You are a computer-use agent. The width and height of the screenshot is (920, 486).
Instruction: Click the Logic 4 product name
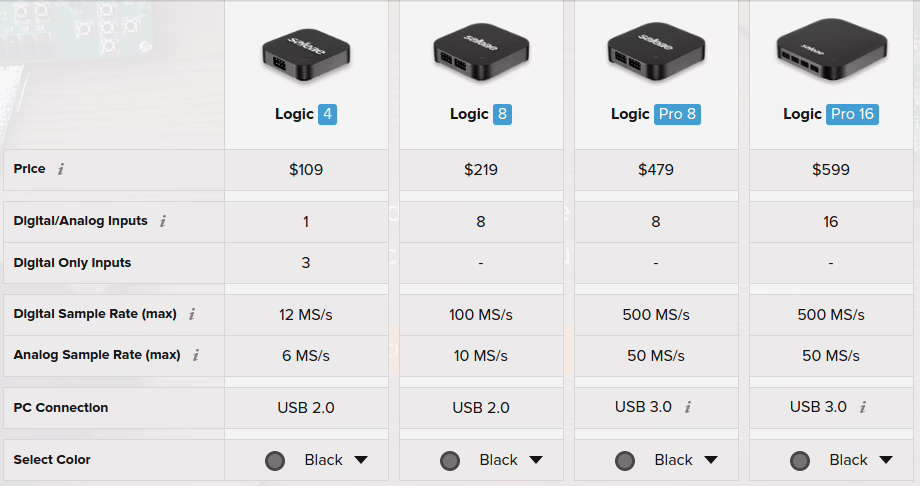click(306, 114)
